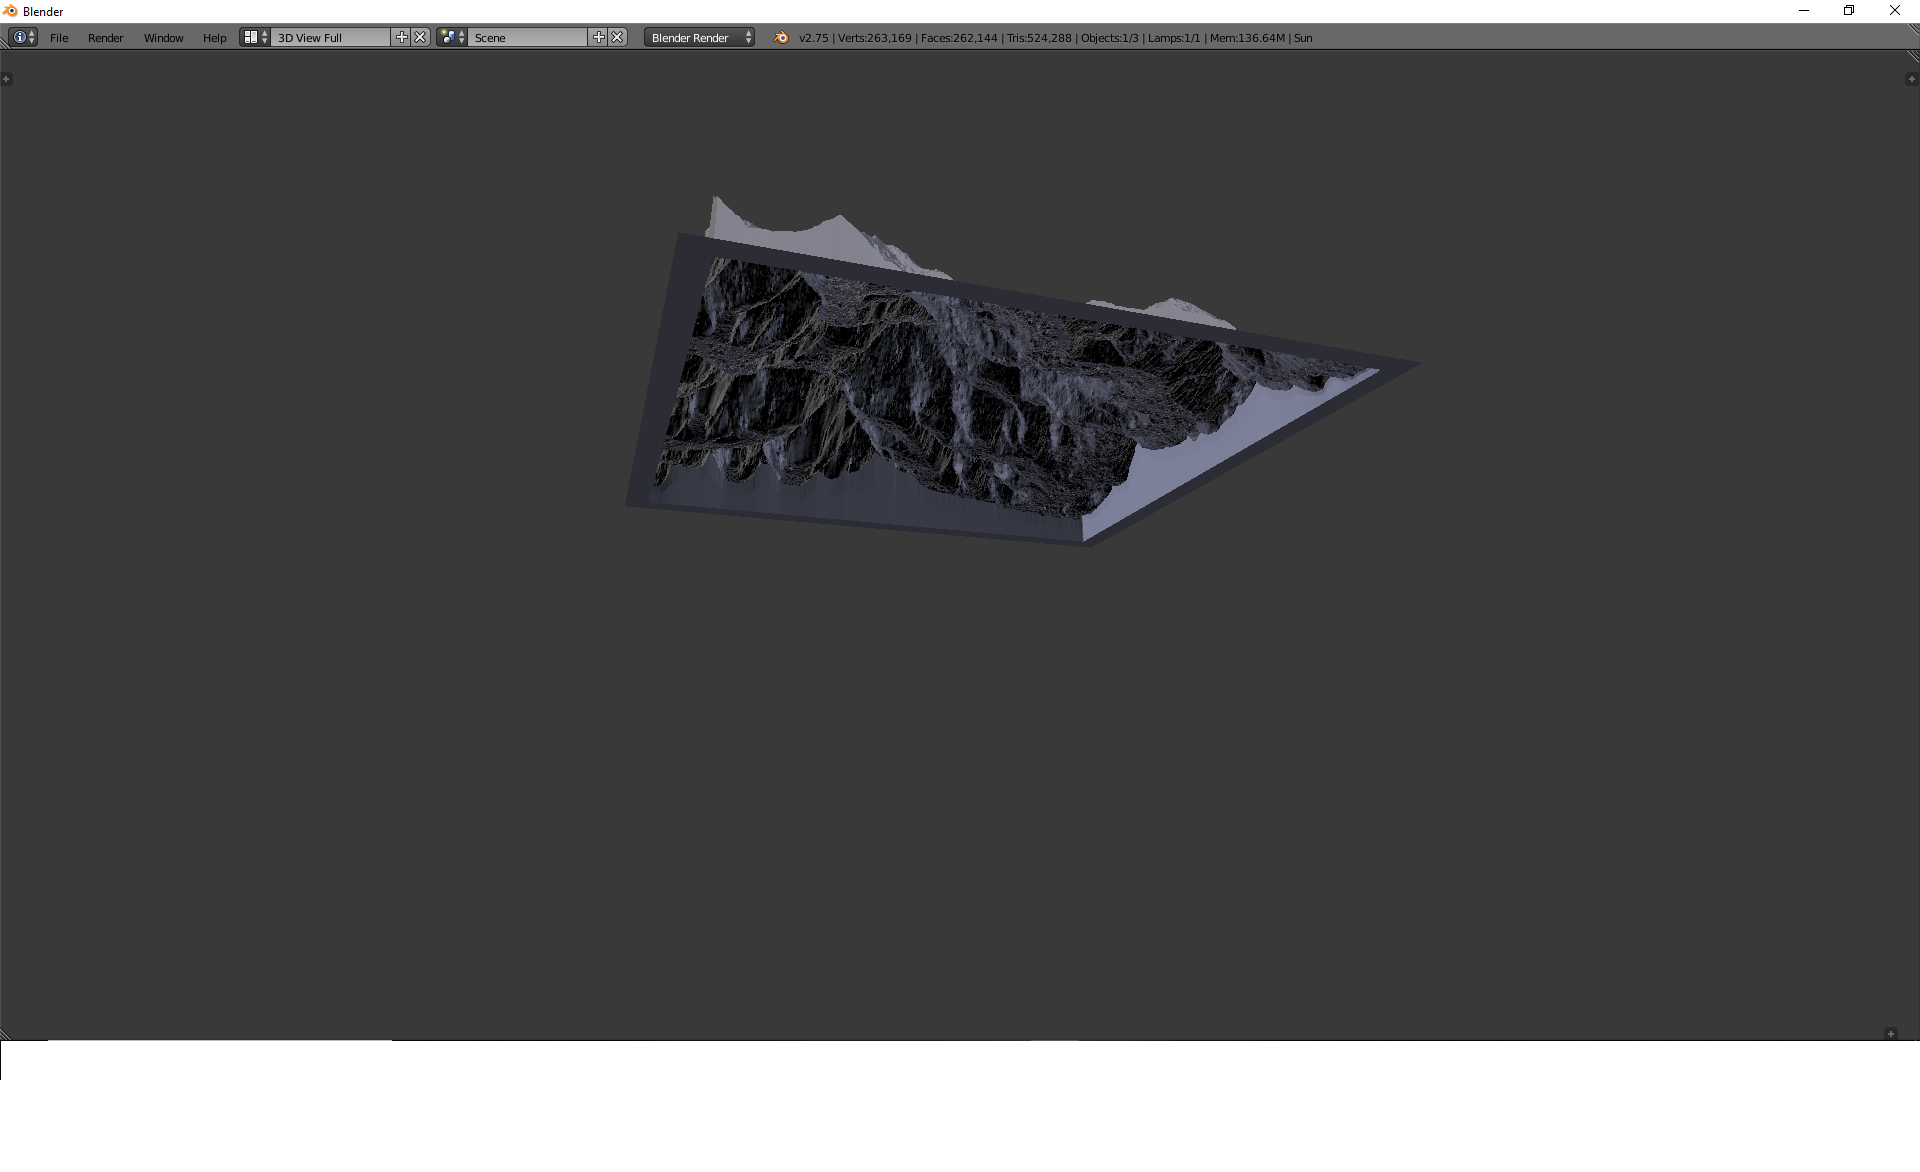Click the 'Mem:136.64M' statistic

[1247, 38]
